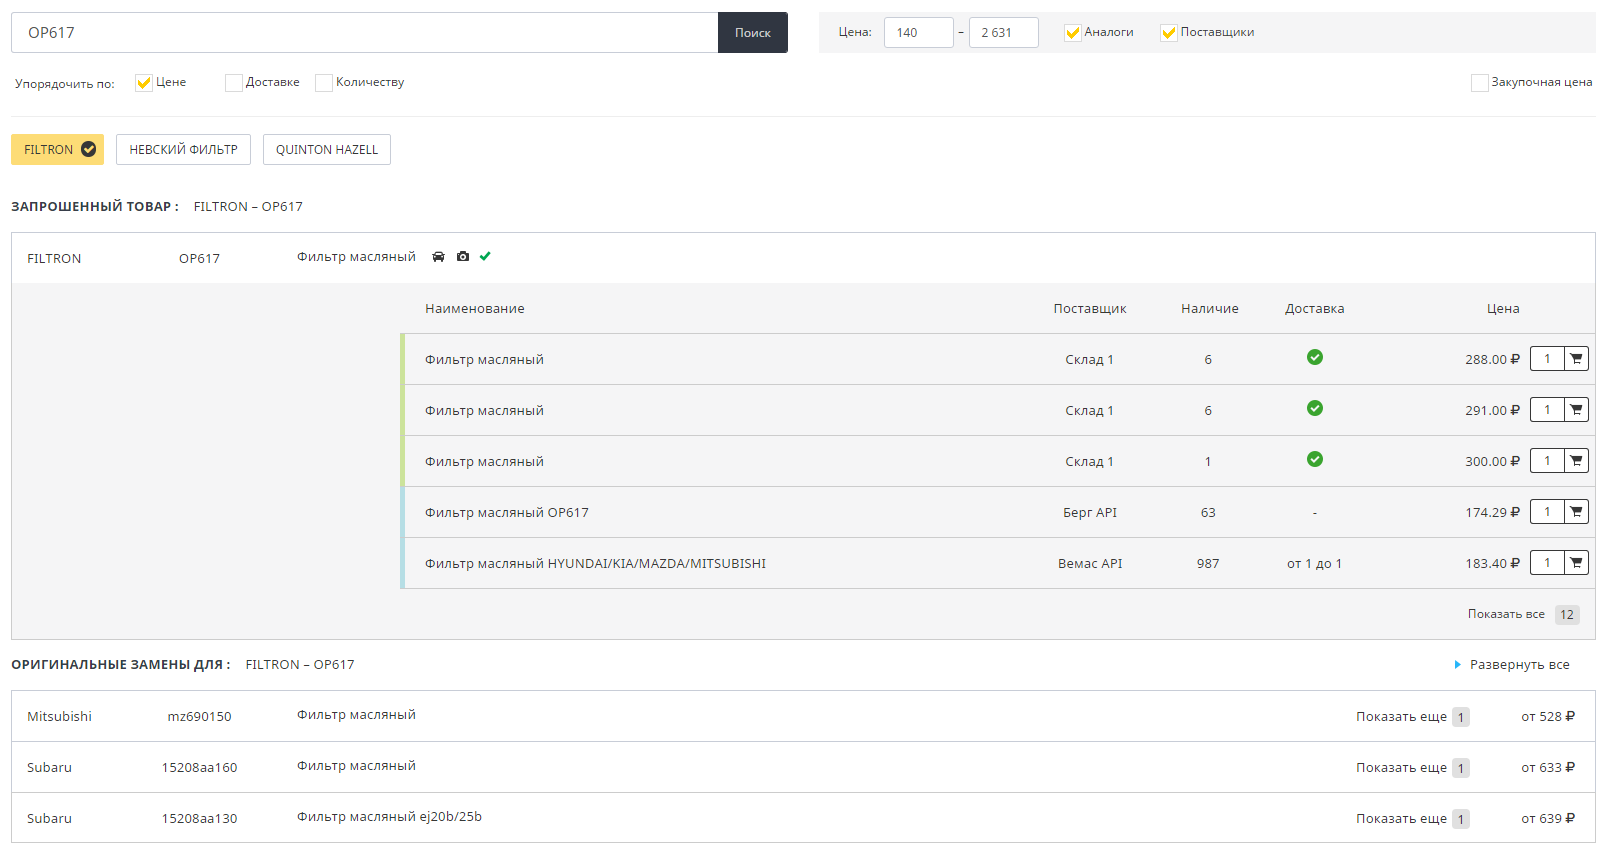
Task: Click part number 15208aa130
Action: point(199,819)
